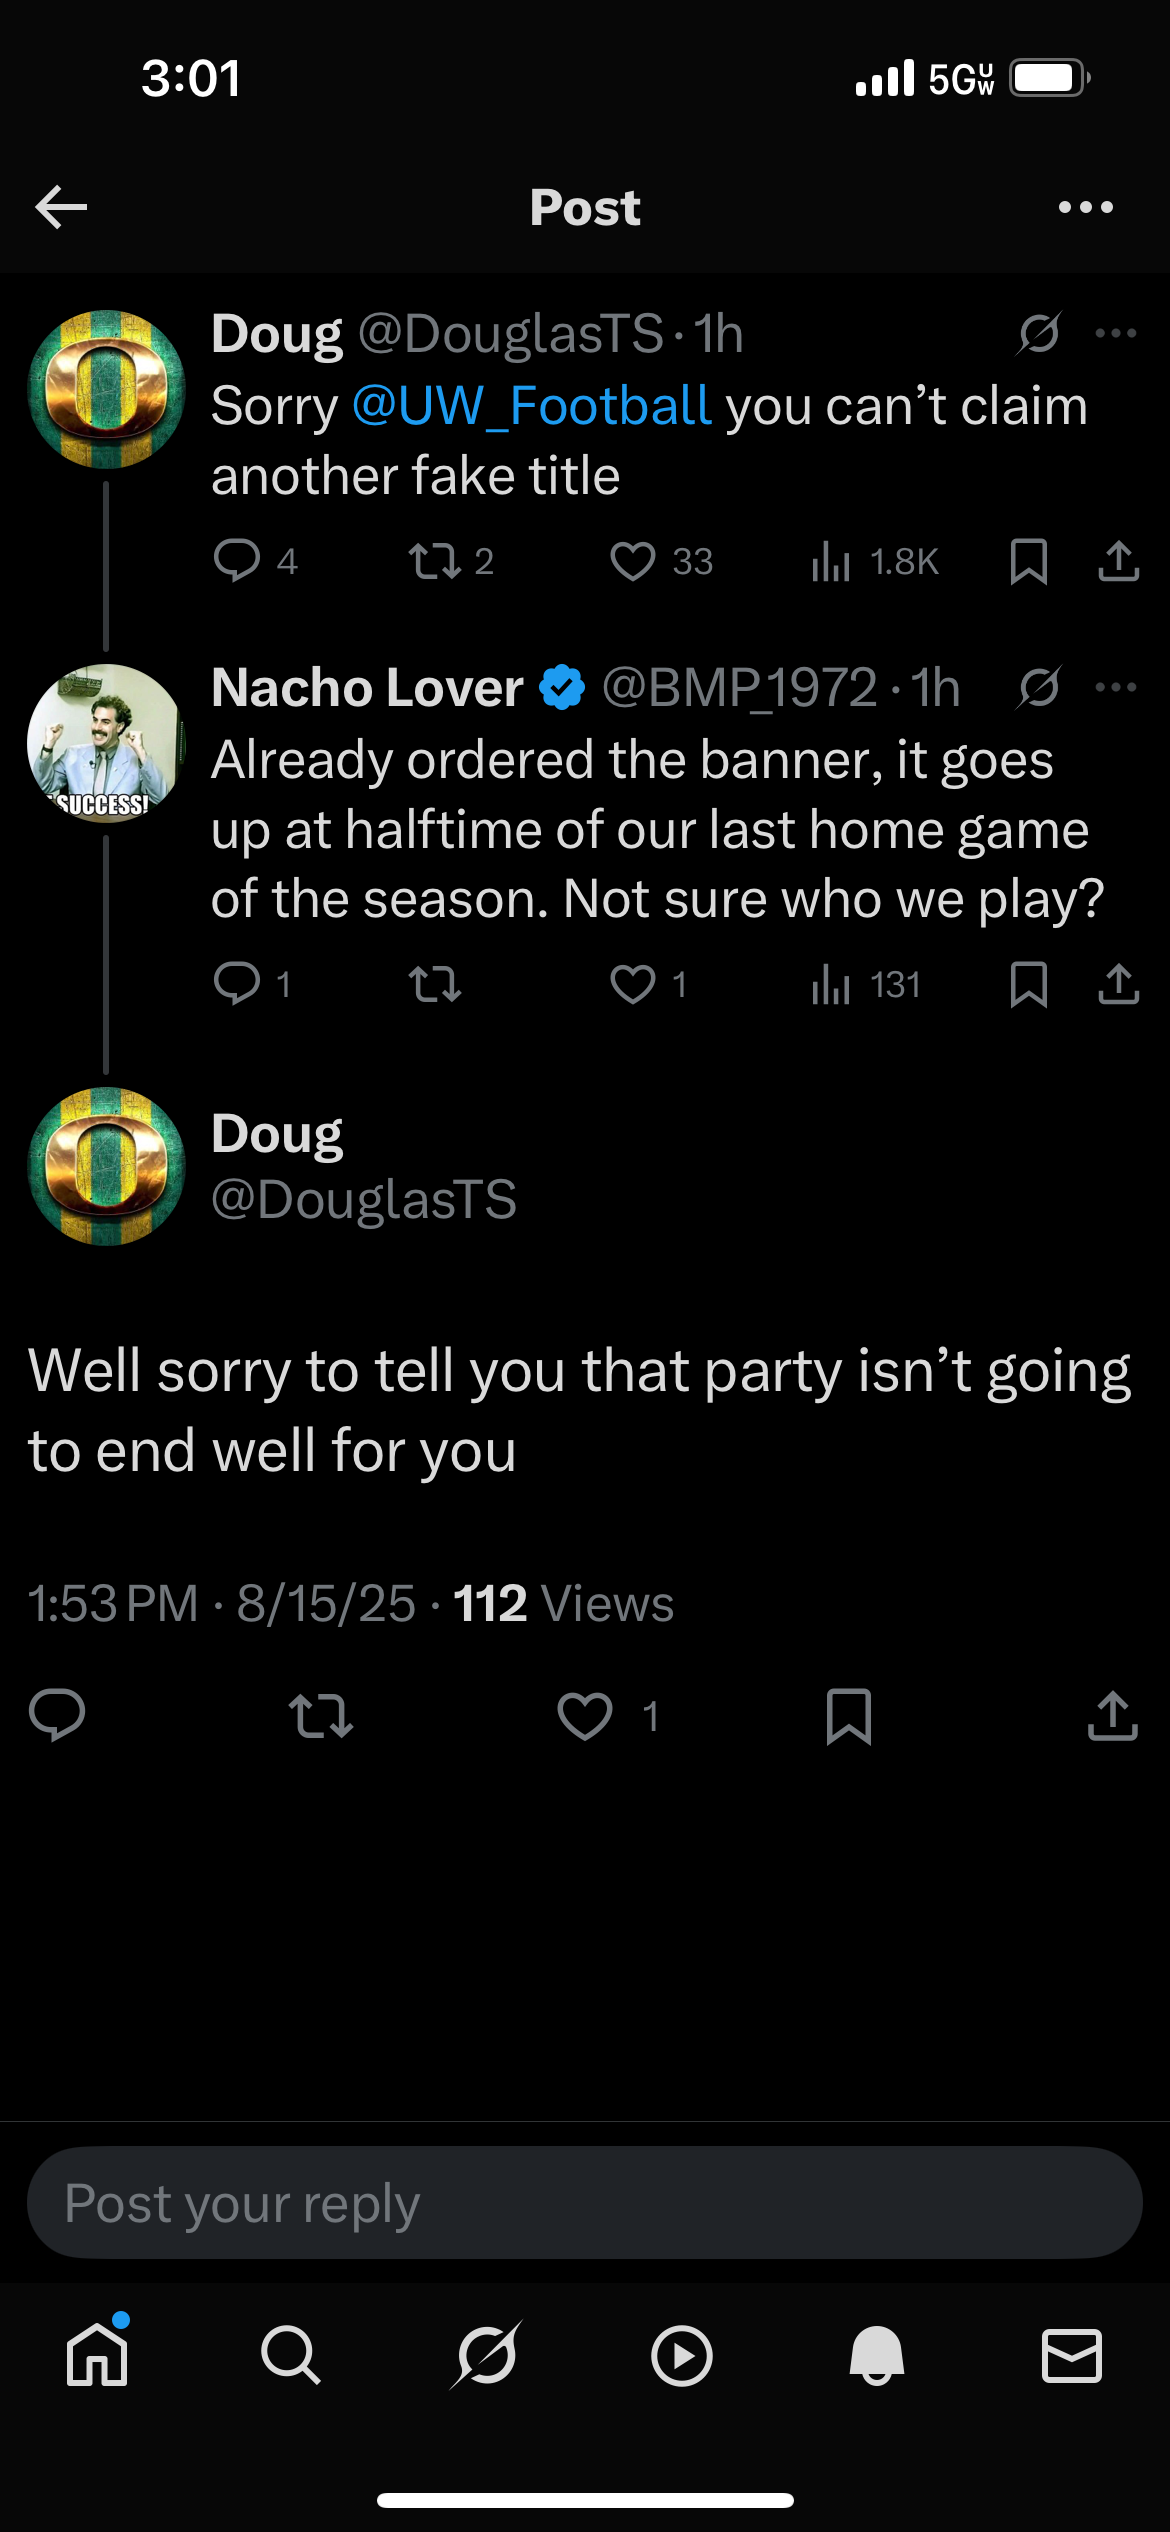Like the main post about the party
The height and width of the screenshot is (2532, 1170).
585,1716
